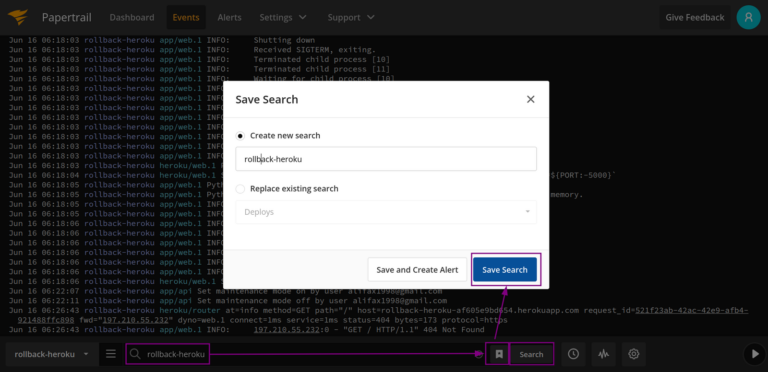Viewport: 768px width, 372px height.
Task: Click Save and Create Alert
Action: (x=417, y=270)
